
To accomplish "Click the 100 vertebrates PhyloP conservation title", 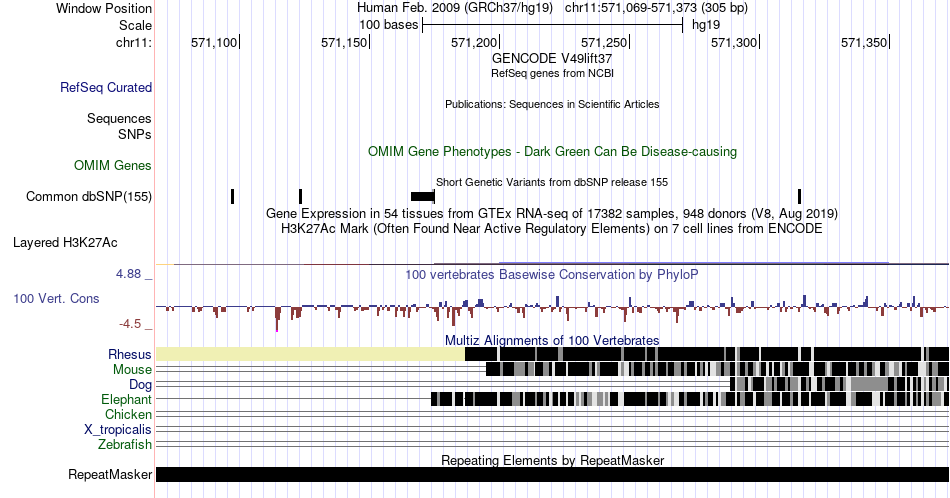I will [x=552, y=274].
